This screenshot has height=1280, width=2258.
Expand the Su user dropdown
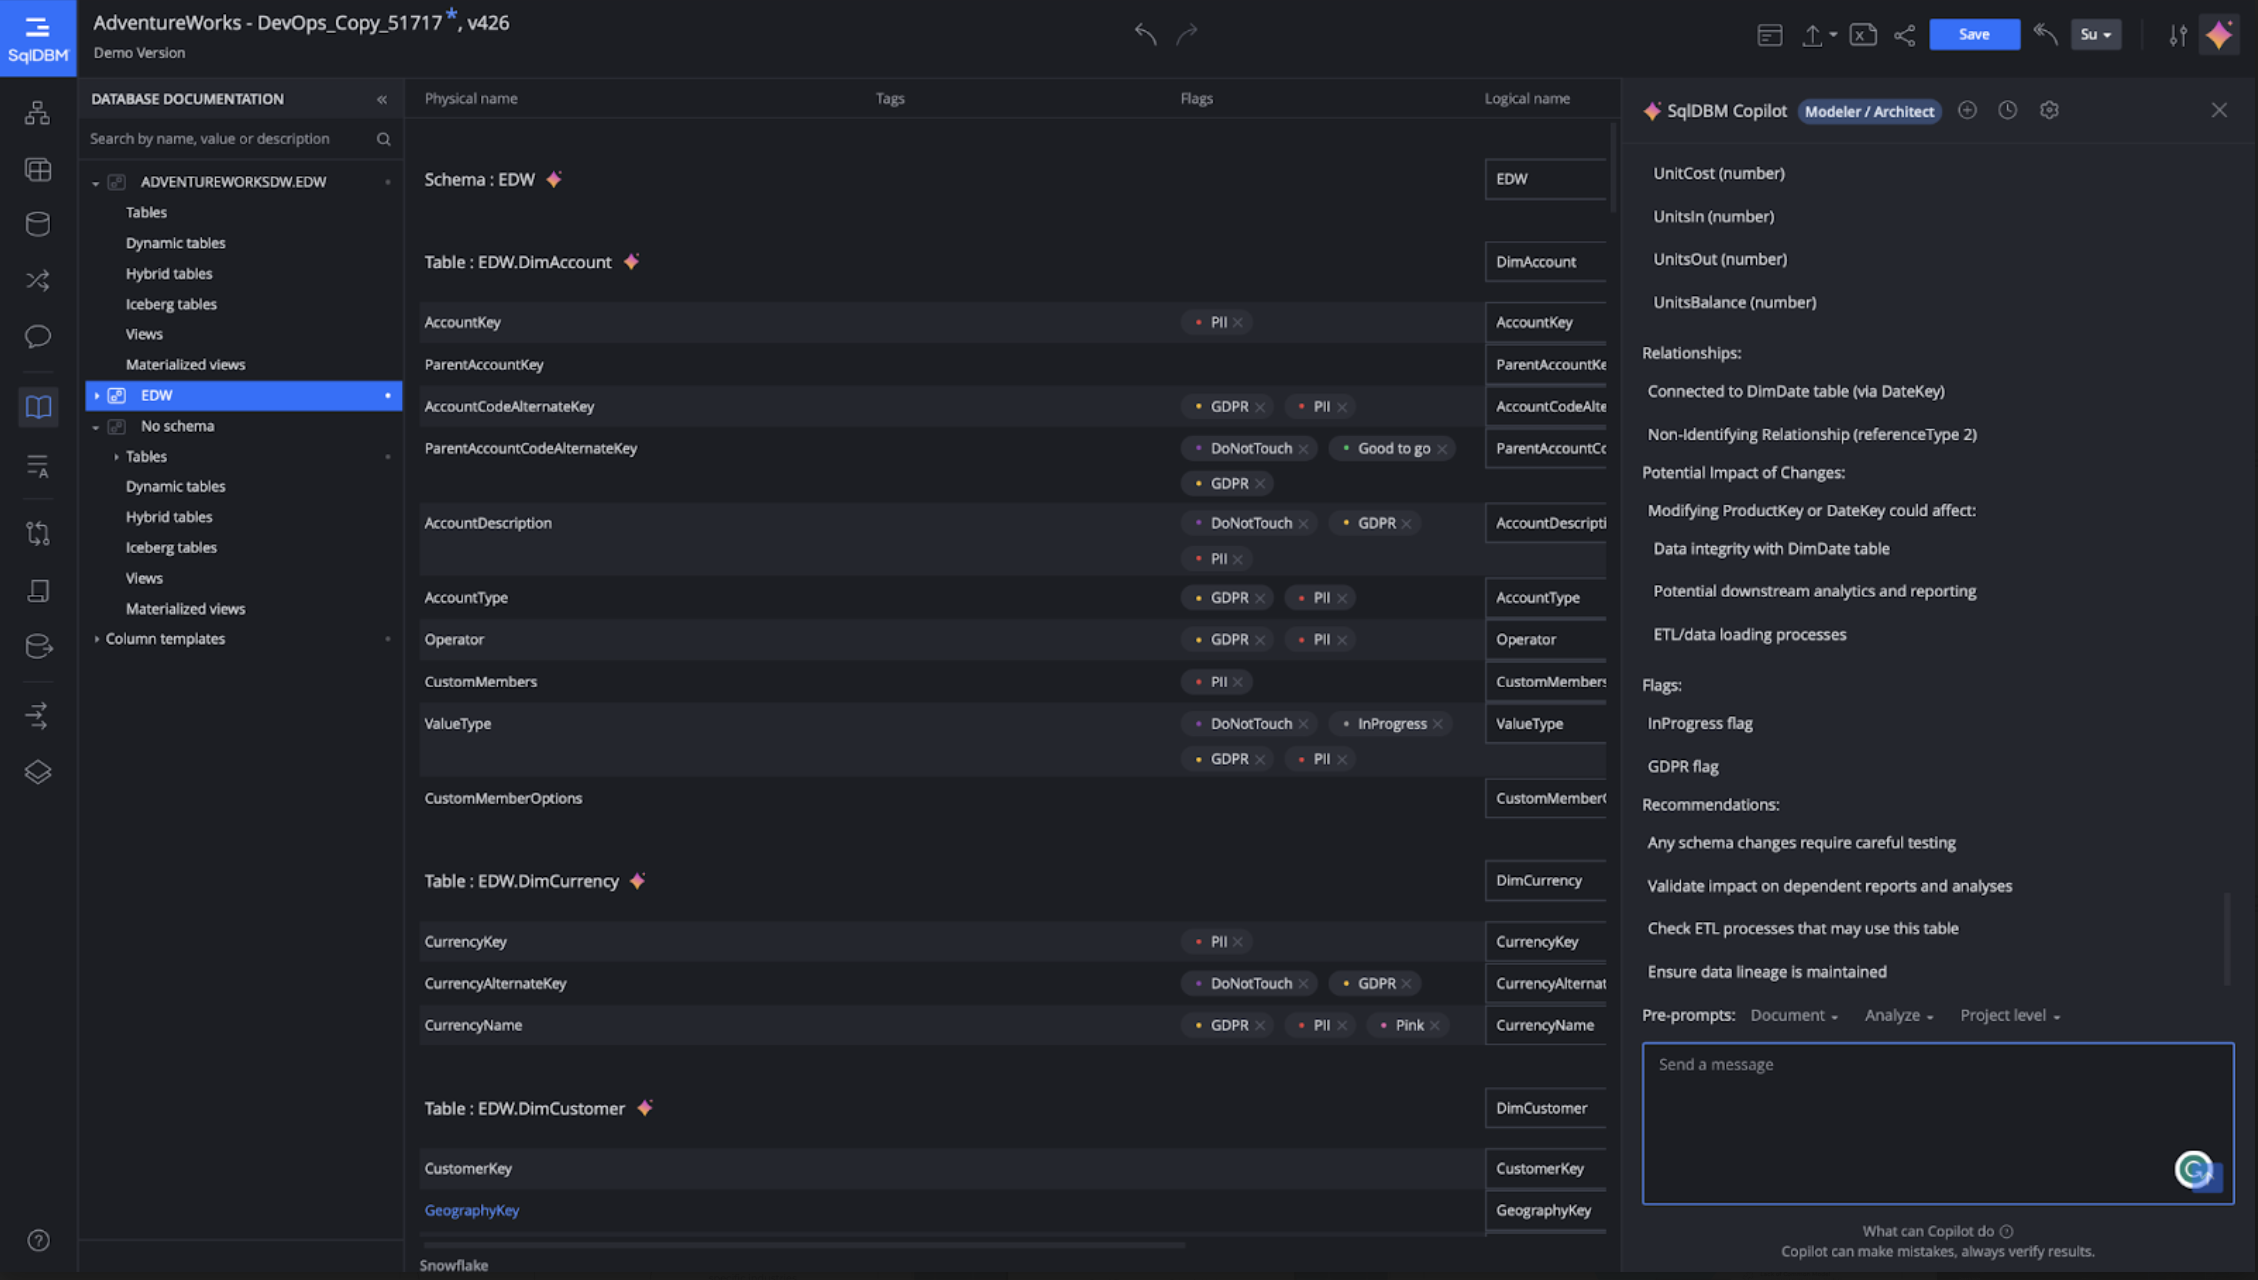[x=2096, y=34]
